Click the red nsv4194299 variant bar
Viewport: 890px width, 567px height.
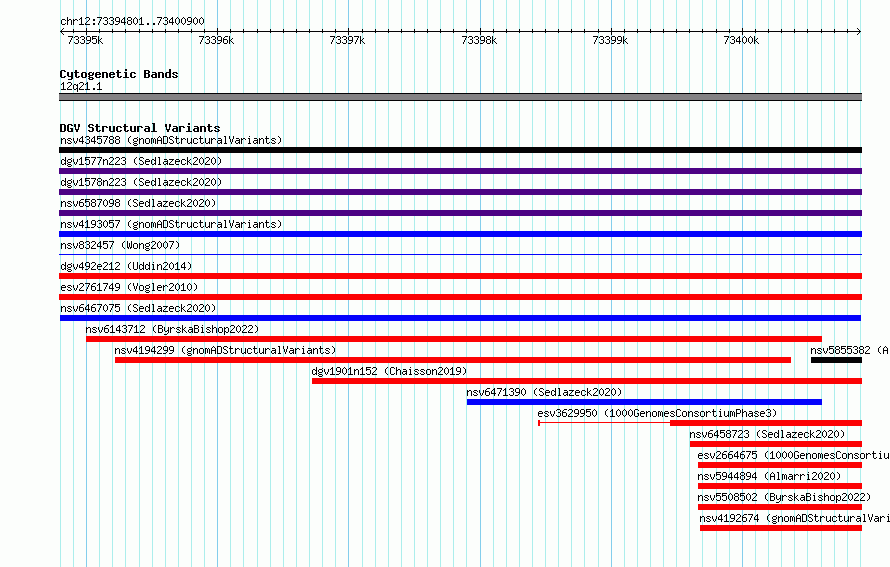(x=453, y=360)
